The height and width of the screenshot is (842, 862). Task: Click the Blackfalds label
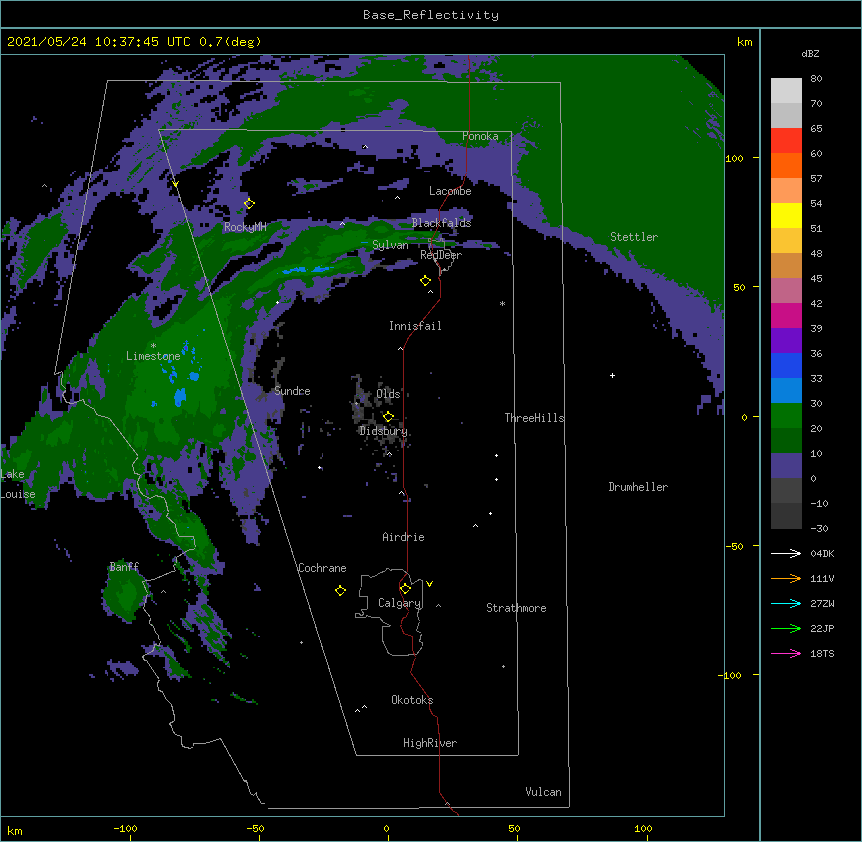pyautogui.click(x=441, y=223)
